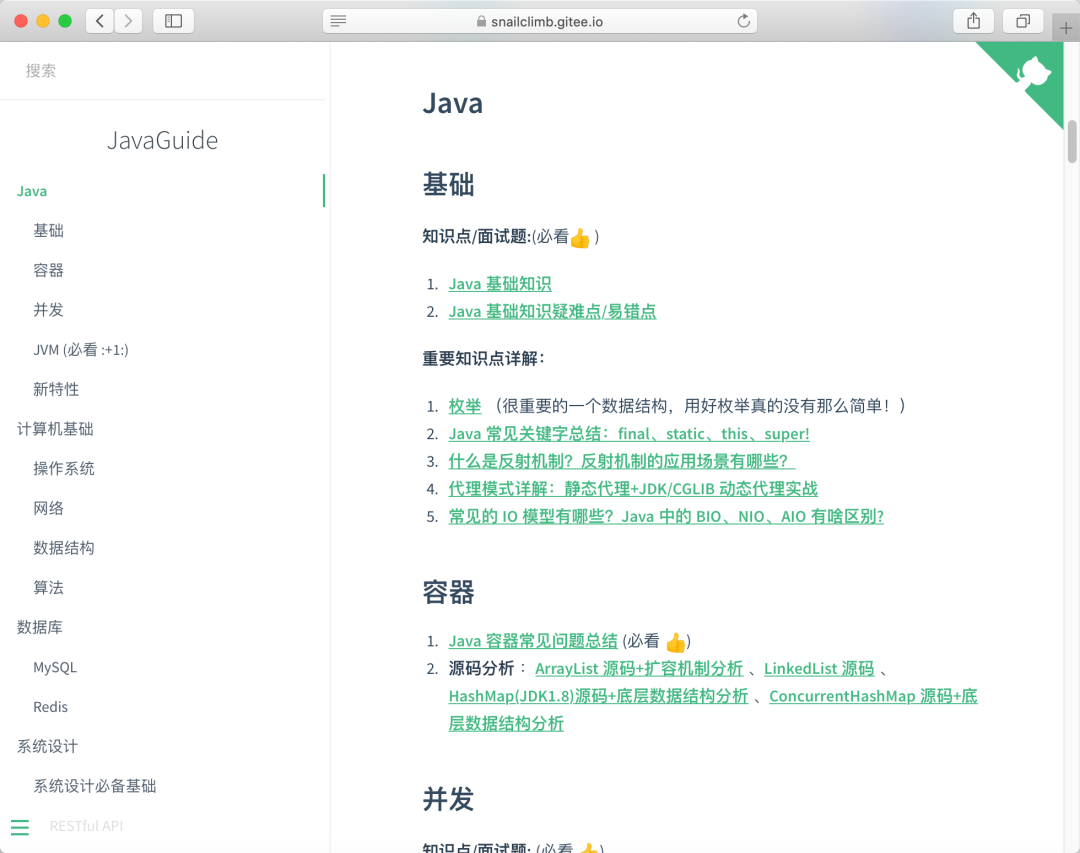The image size is (1080, 853).
Task: Open the 枚举 link
Action: (x=465, y=406)
